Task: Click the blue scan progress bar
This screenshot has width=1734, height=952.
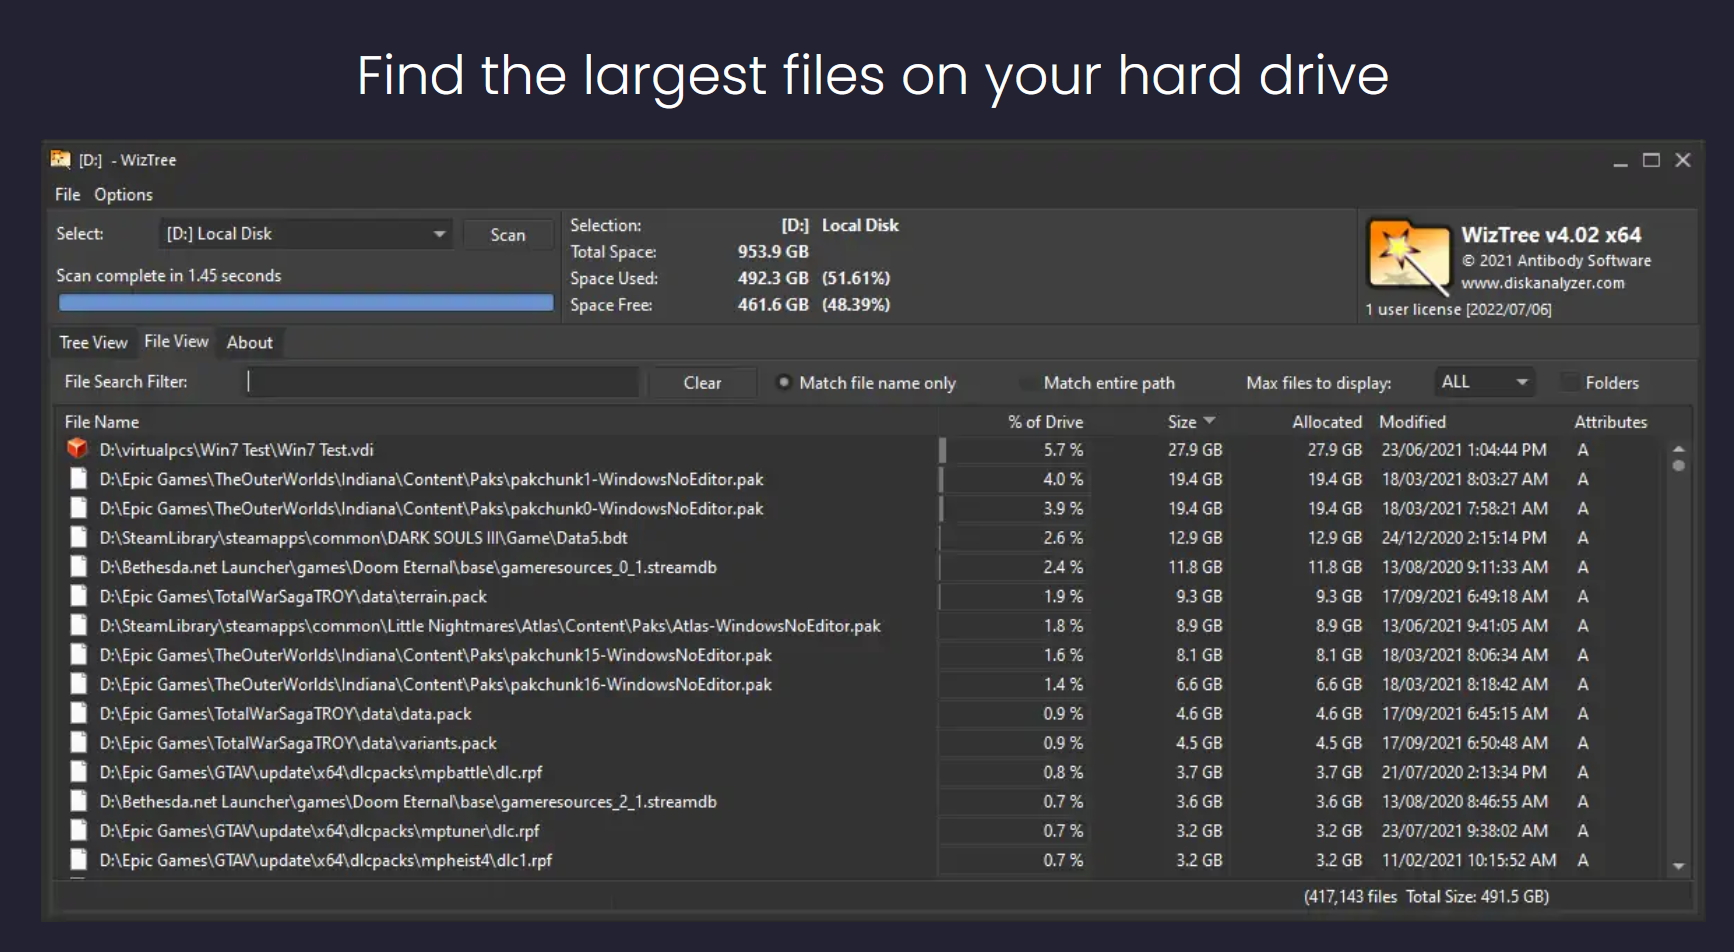Action: [305, 302]
